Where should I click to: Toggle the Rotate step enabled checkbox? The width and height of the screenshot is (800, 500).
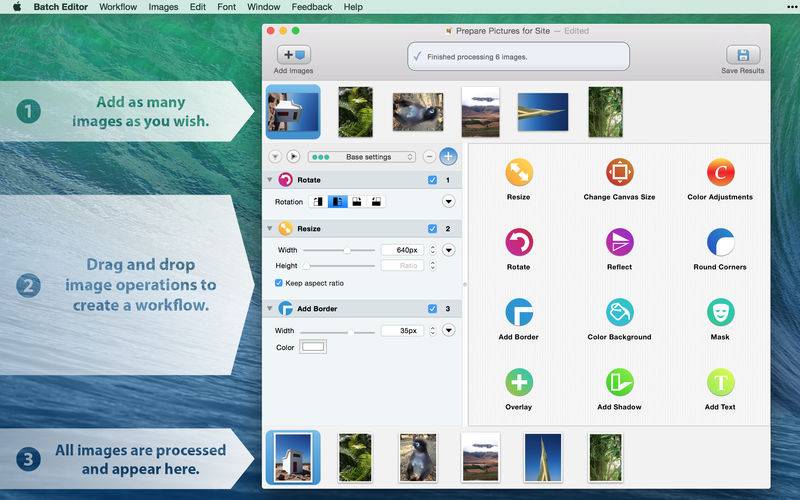click(x=432, y=180)
